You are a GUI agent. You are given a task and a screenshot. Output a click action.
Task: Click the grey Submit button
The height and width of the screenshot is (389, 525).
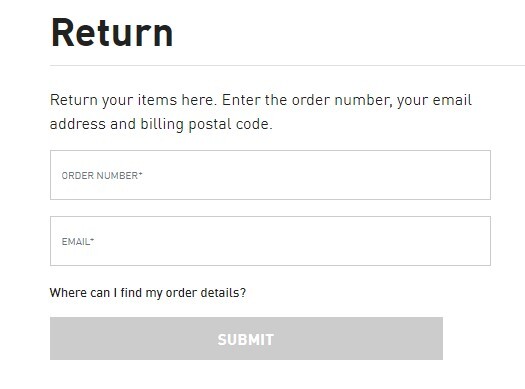(246, 338)
